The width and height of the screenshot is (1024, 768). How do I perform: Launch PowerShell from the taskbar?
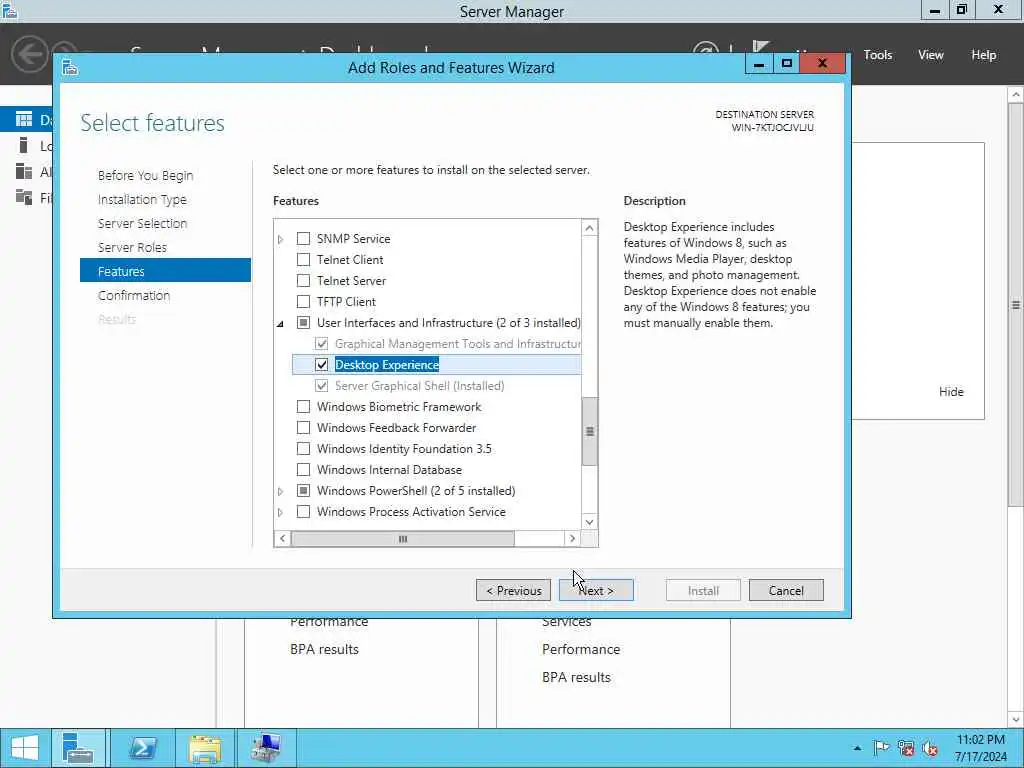tap(142, 748)
